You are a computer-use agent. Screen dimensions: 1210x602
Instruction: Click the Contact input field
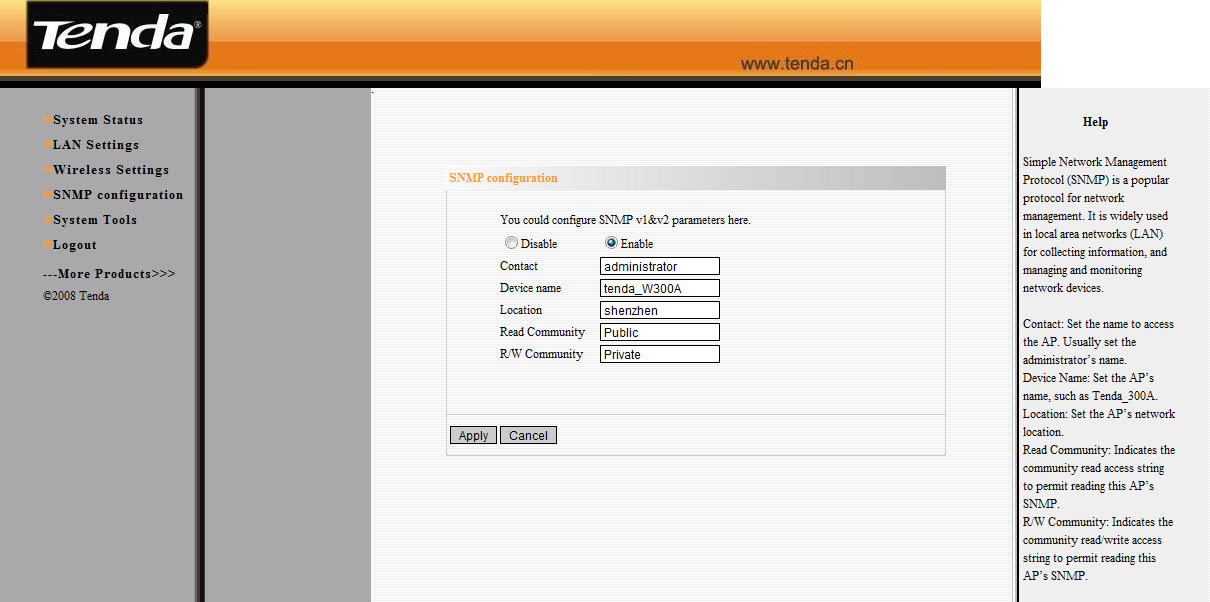coord(660,266)
